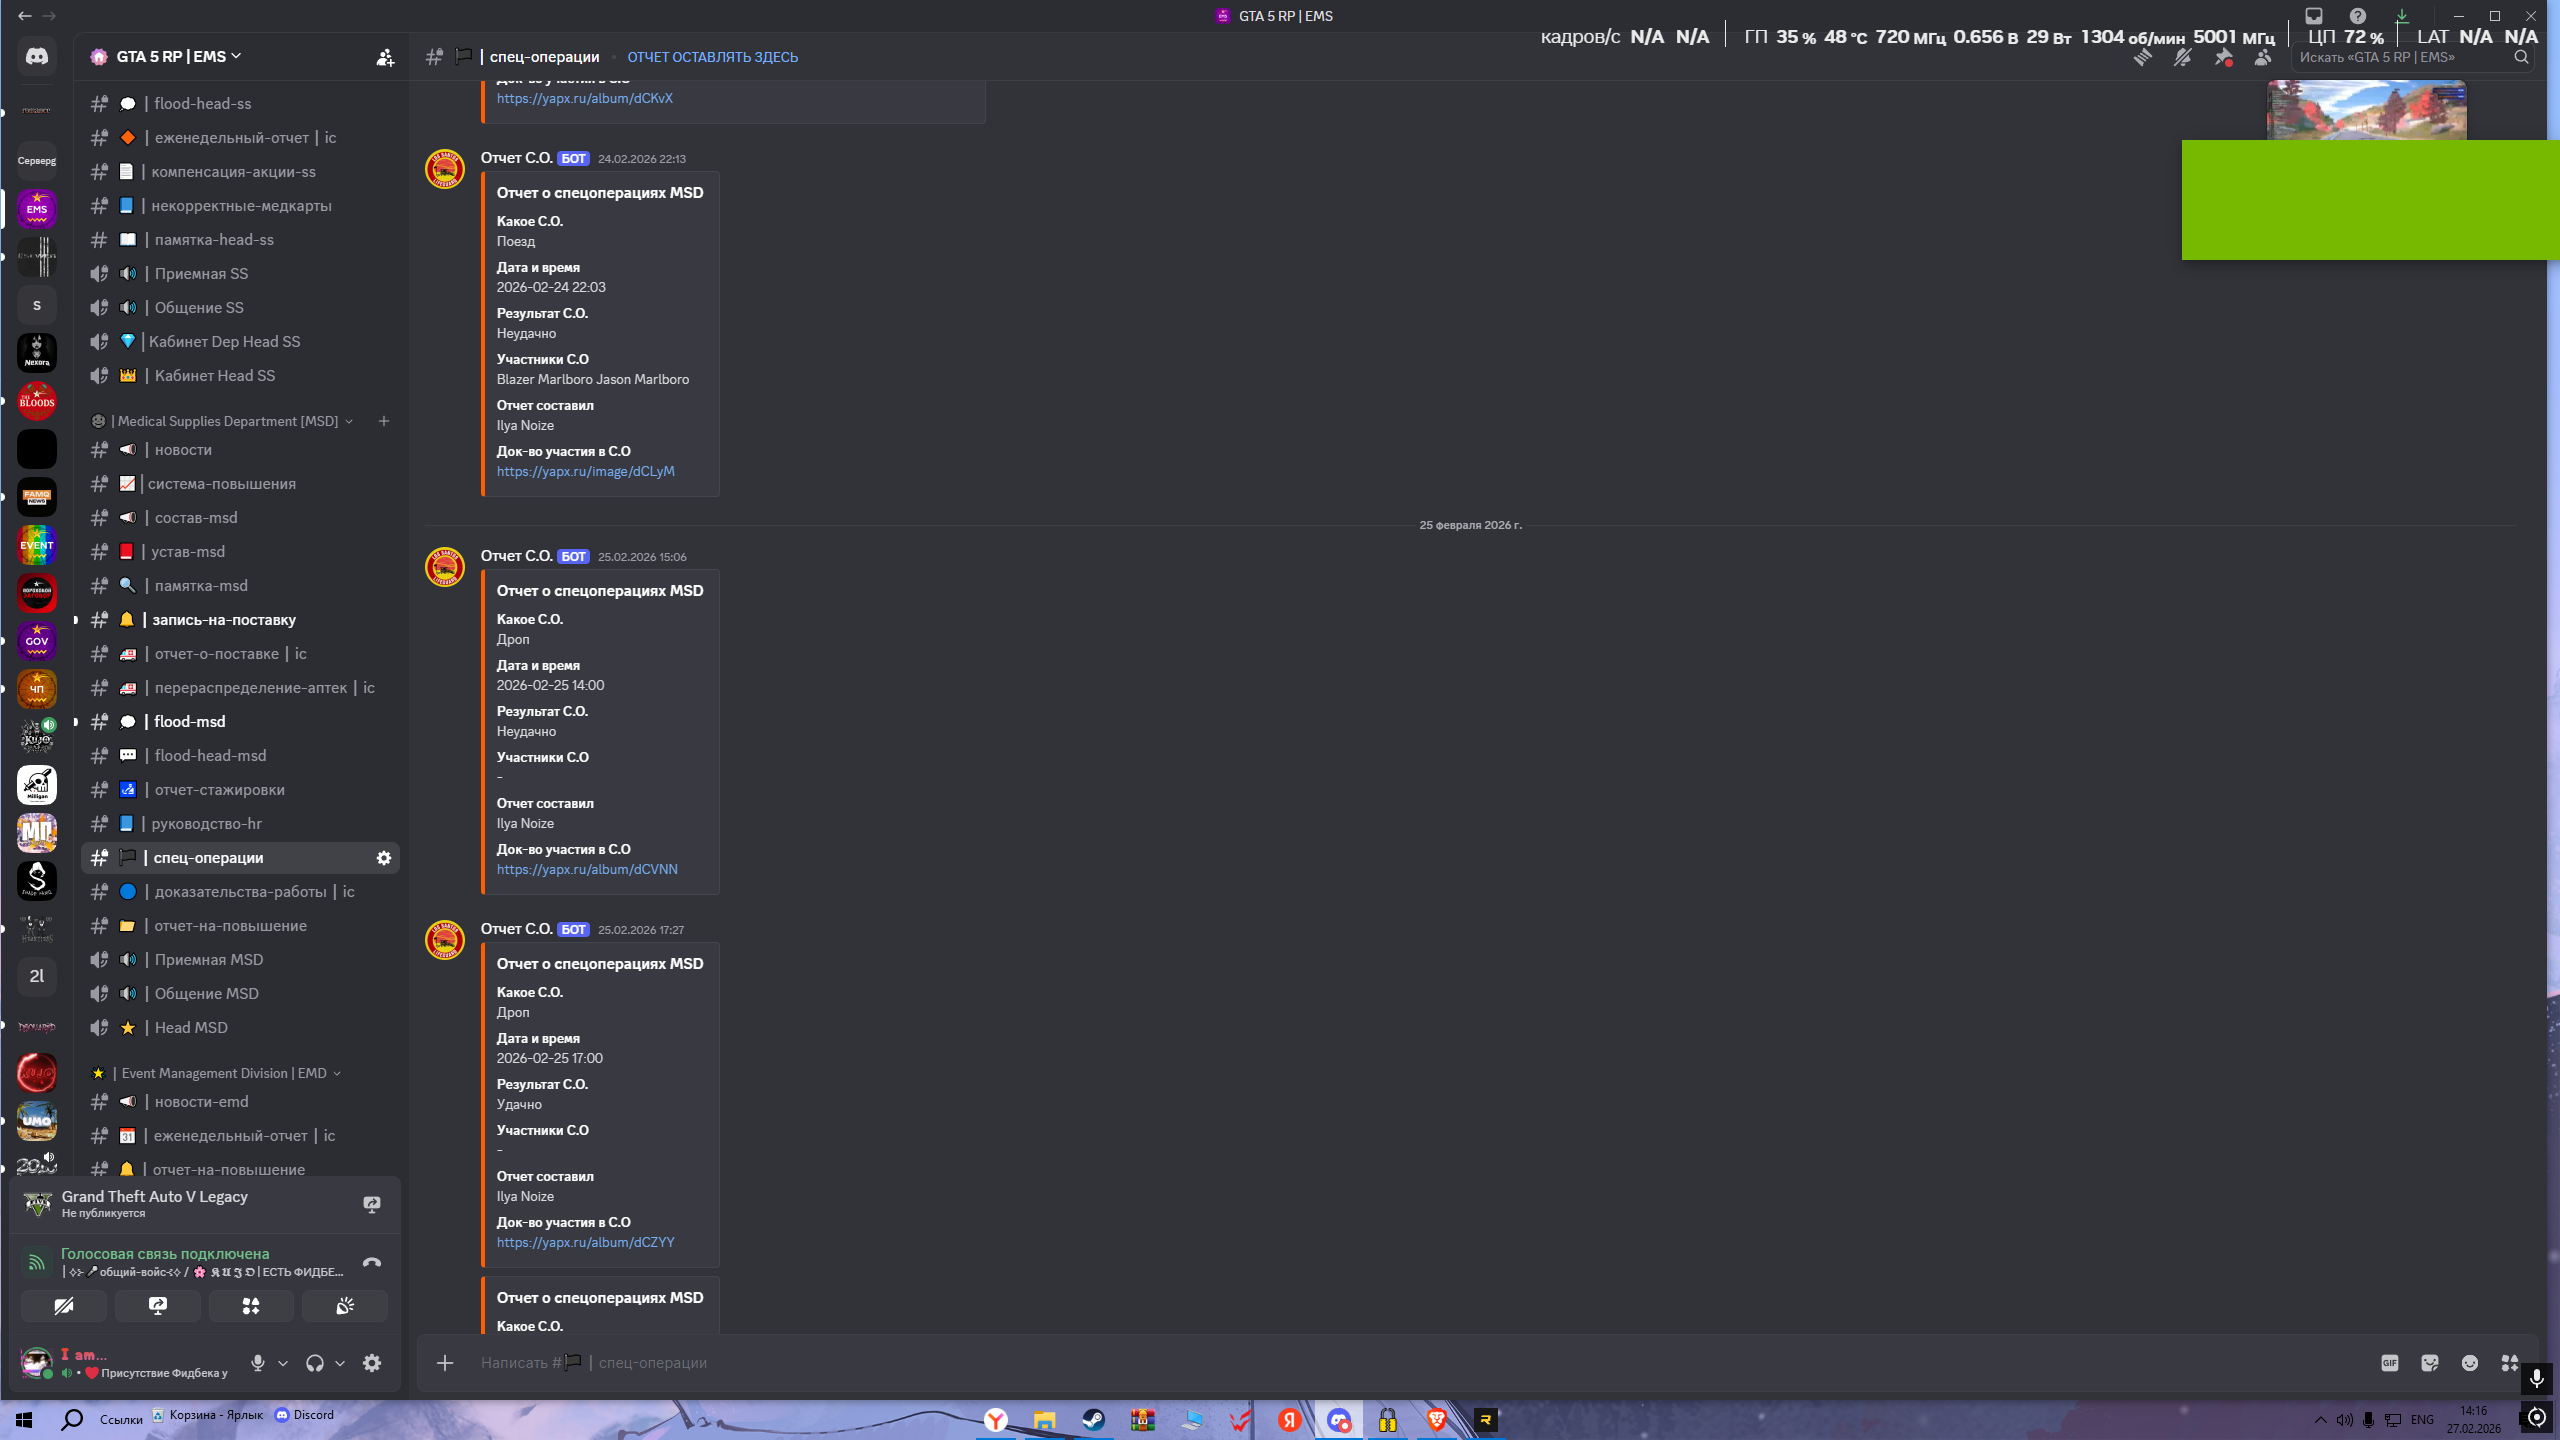Open flood-msd channel

click(189, 722)
